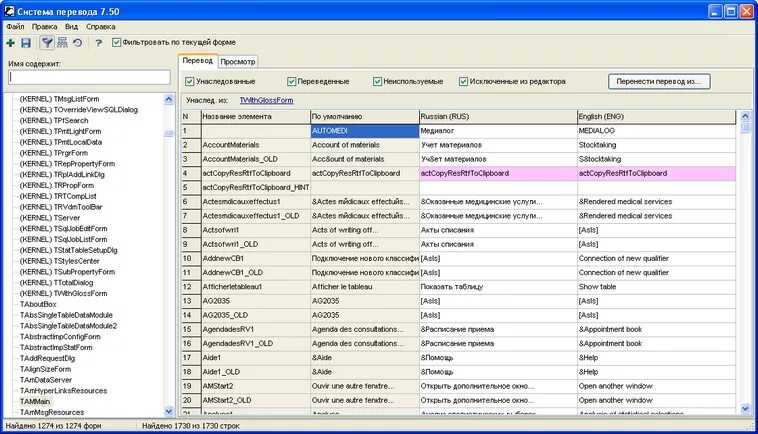Click table scrollbar down arrow
758x434 pixels.
click(x=745, y=409)
